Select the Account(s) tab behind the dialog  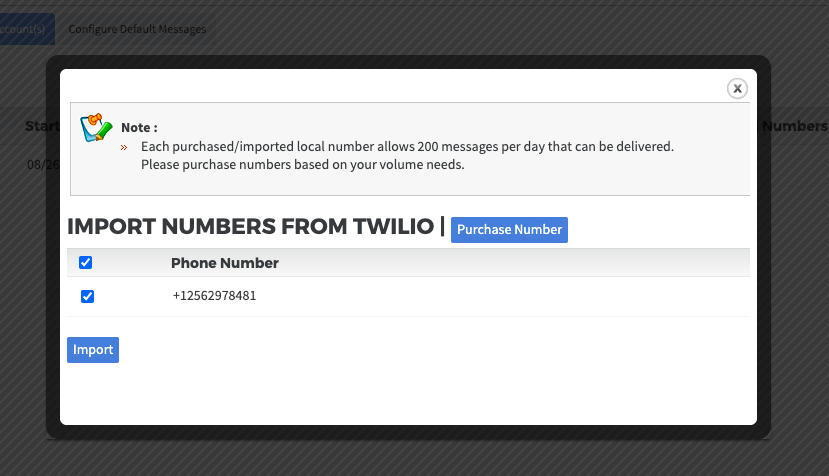point(24,29)
